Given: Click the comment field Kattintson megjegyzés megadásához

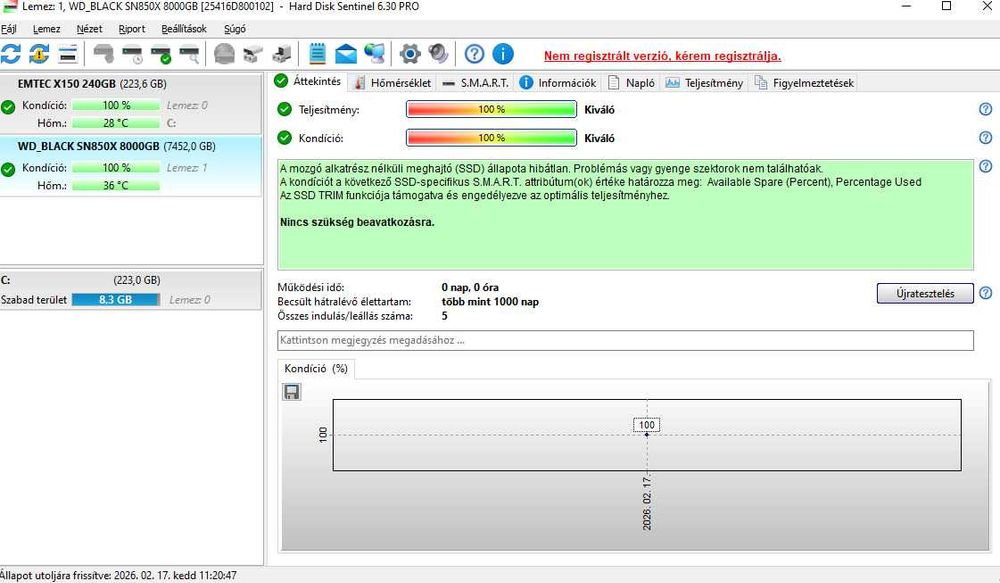Looking at the screenshot, I should pos(625,340).
